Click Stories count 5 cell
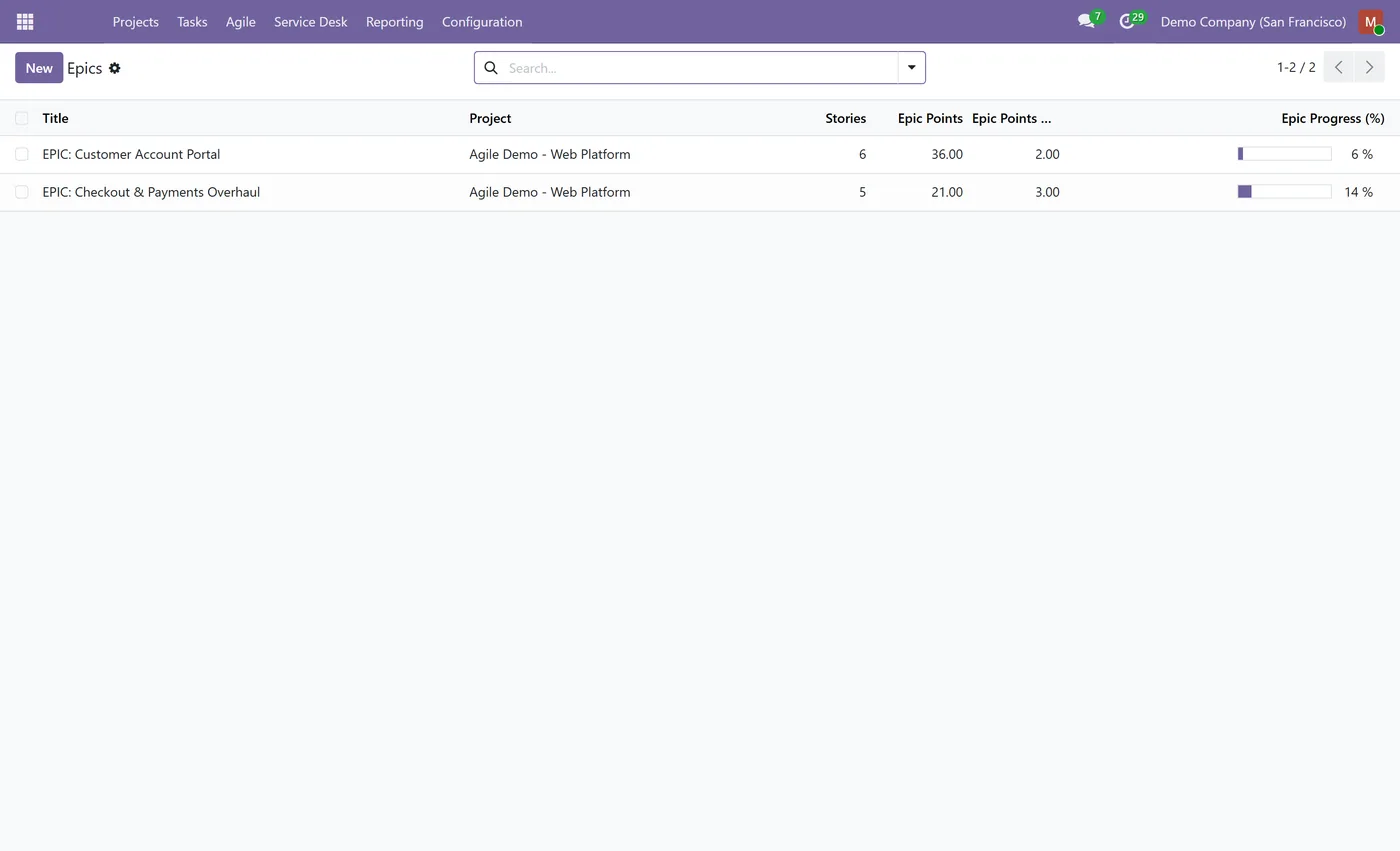 pos(862,192)
